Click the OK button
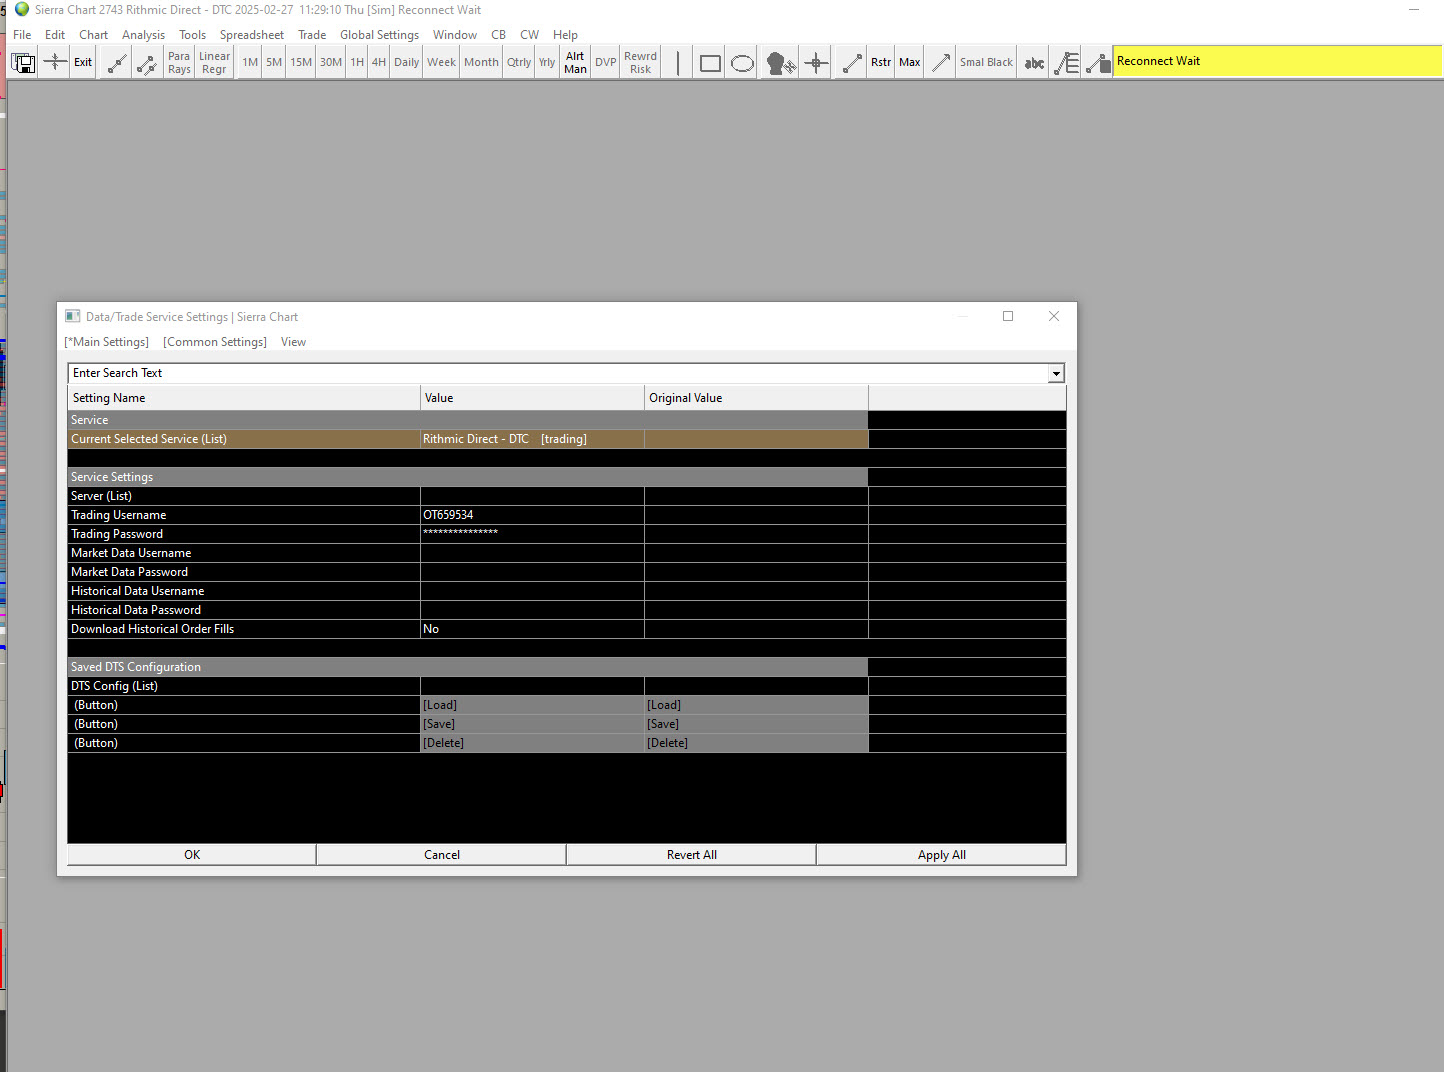 point(192,855)
